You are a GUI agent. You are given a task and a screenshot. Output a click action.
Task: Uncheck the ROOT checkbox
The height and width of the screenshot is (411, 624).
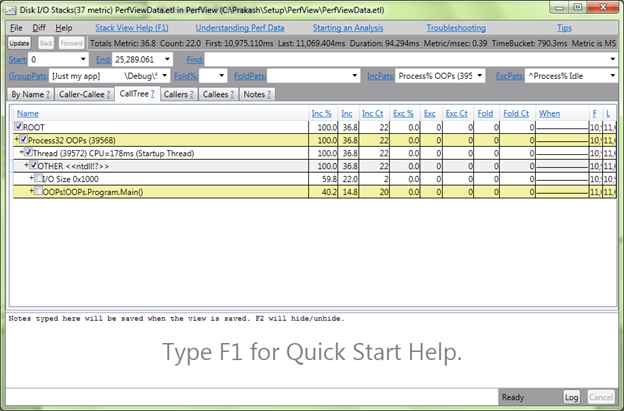[19, 126]
